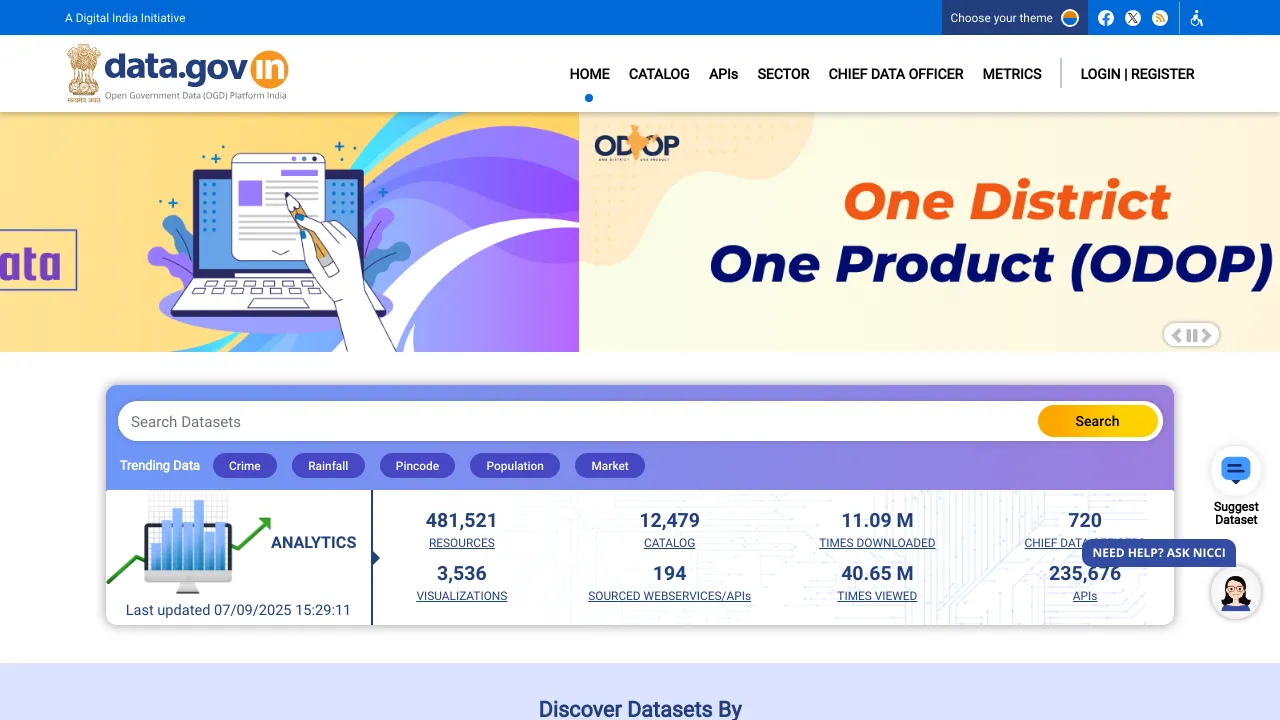1280x720 pixels.
Task: Go to next banner slide
Action: point(1207,335)
